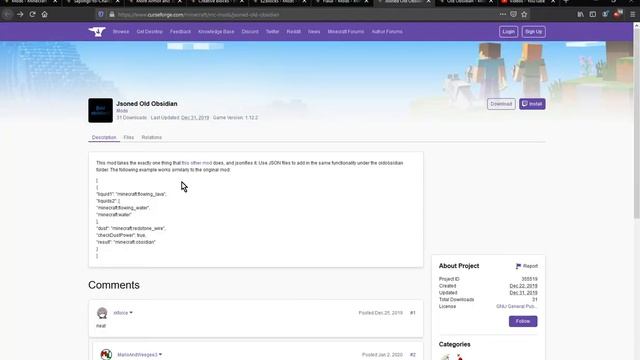Screen dimensions: 640x360
Task: Click the Login button
Action: (x=508, y=31)
